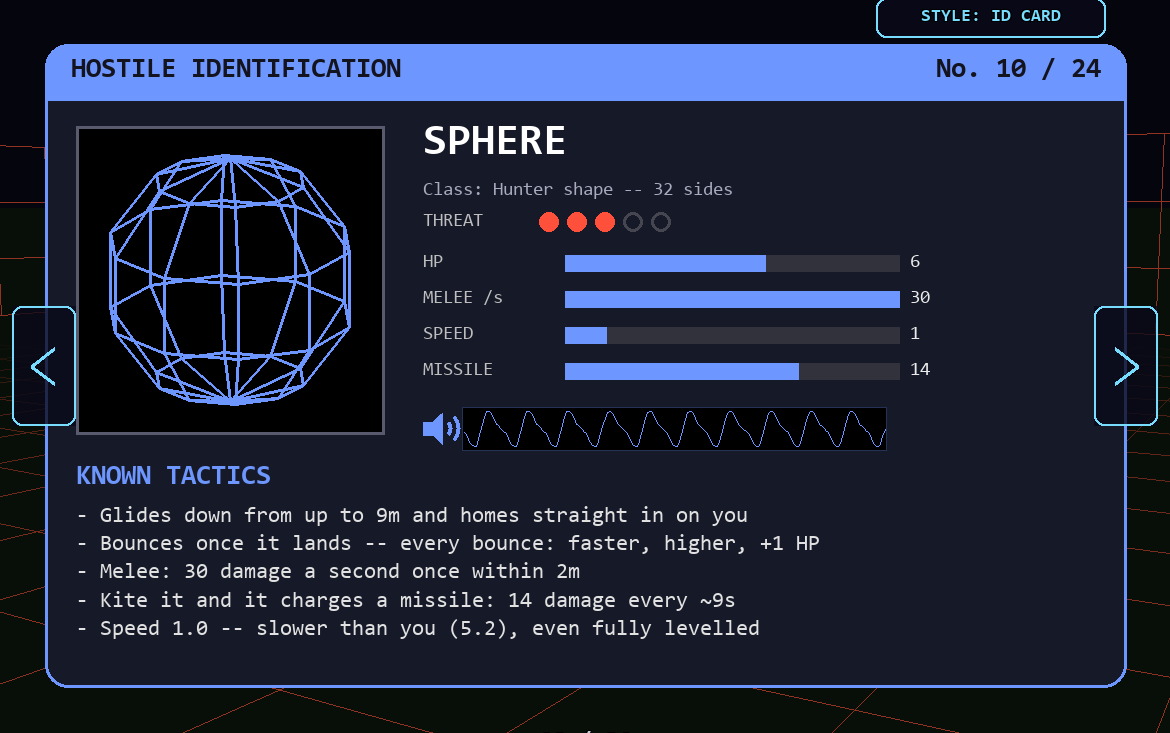Click the missile value '14'

coord(920,369)
